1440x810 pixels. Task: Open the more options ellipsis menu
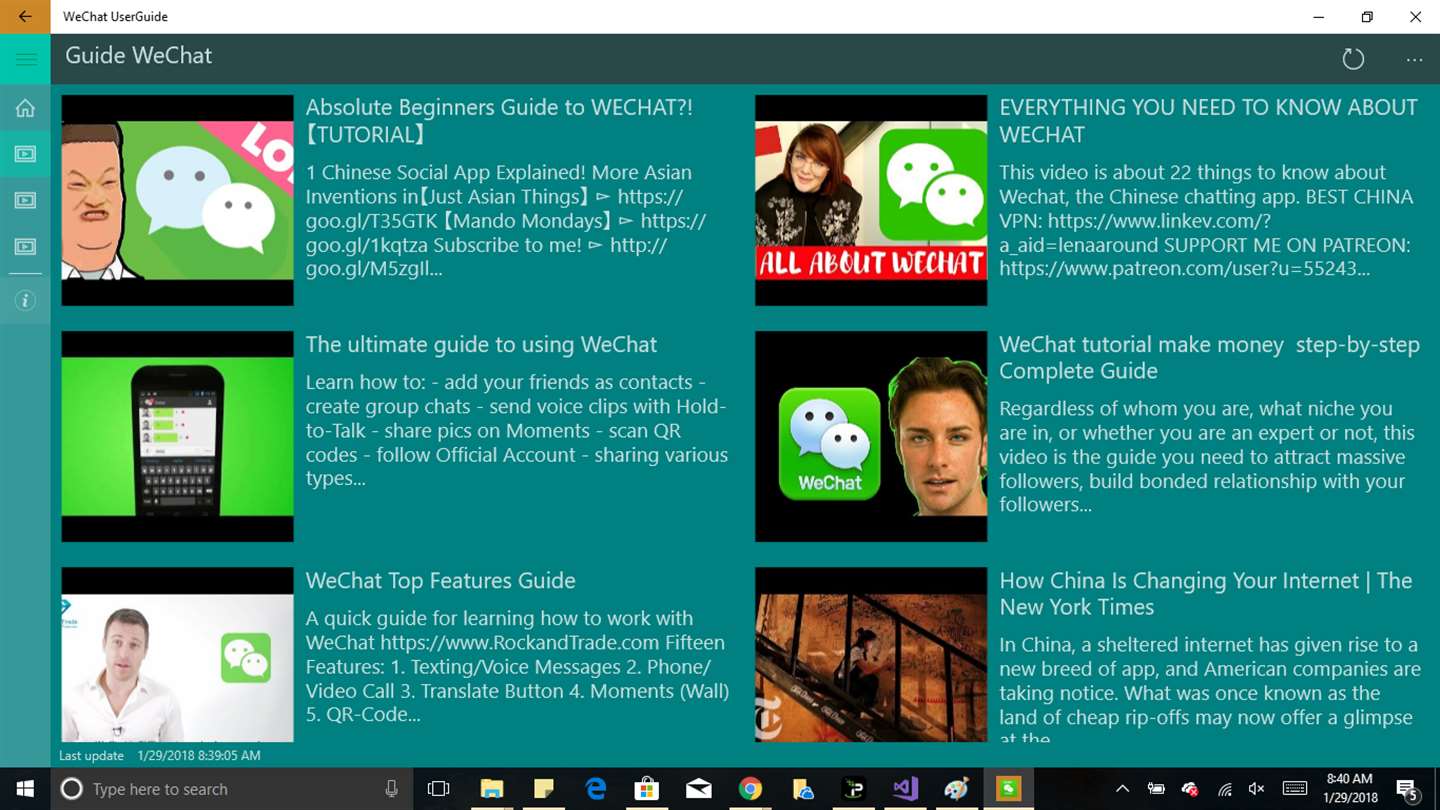point(1414,59)
